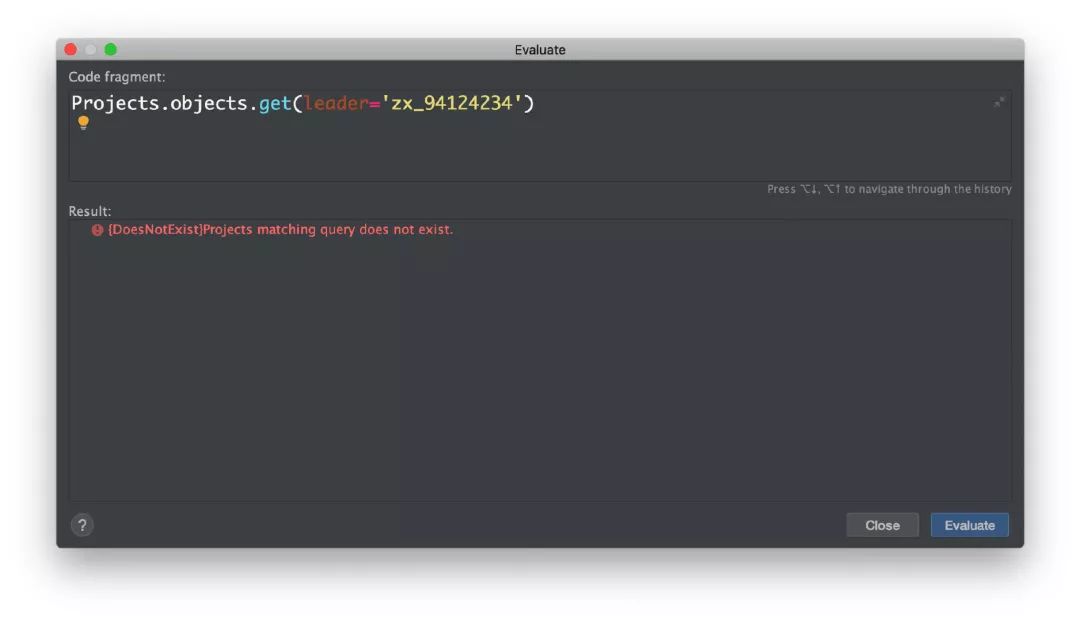This screenshot has width=1080, height=622.
Task: Click the gray minimize window button
Action: (x=90, y=49)
